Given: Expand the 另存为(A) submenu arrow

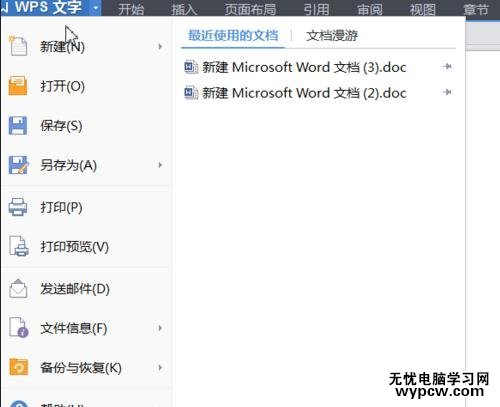Looking at the screenshot, I should [160, 165].
